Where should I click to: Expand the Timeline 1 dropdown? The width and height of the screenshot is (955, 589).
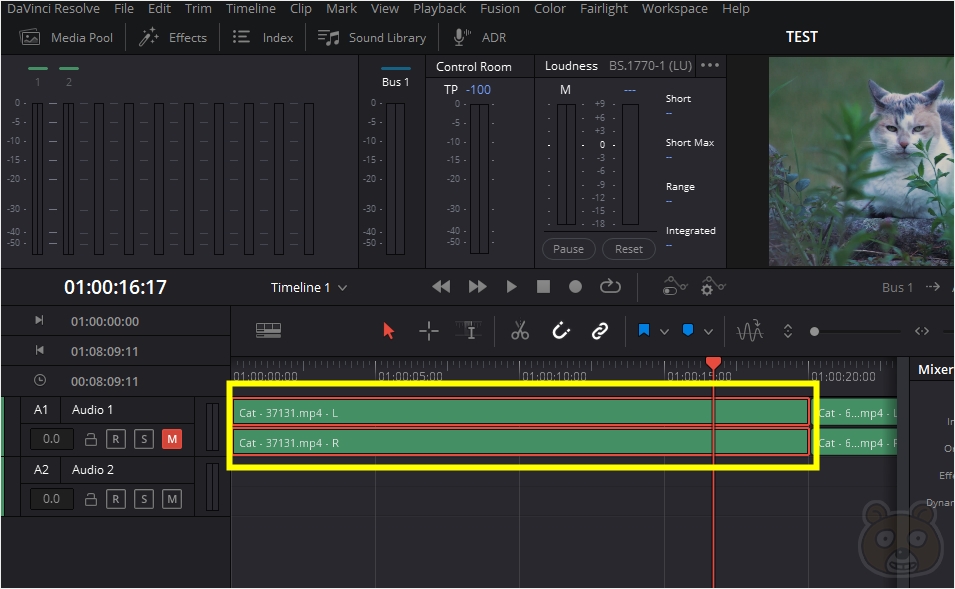(x=342, y=287)
